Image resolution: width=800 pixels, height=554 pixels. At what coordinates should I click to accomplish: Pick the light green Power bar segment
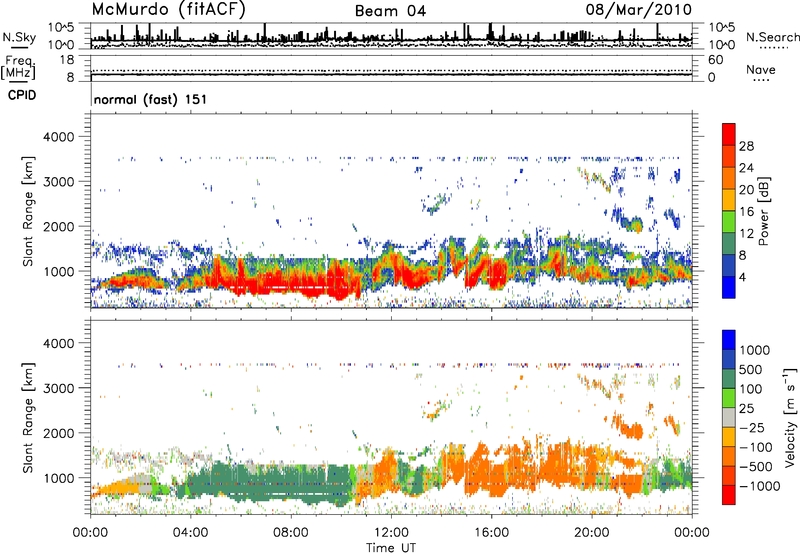729,221
